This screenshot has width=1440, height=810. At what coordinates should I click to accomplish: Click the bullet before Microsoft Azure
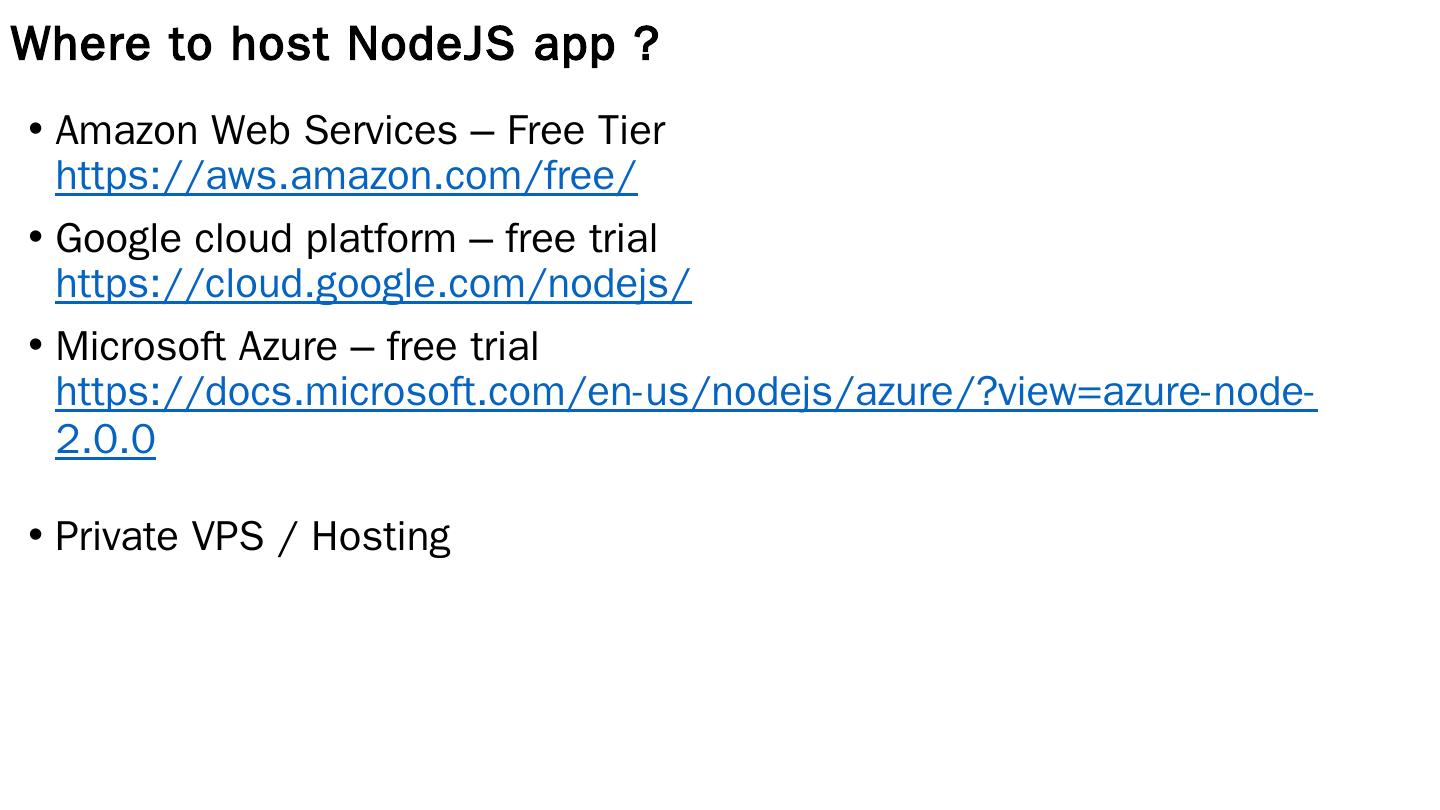coord(36,346)
